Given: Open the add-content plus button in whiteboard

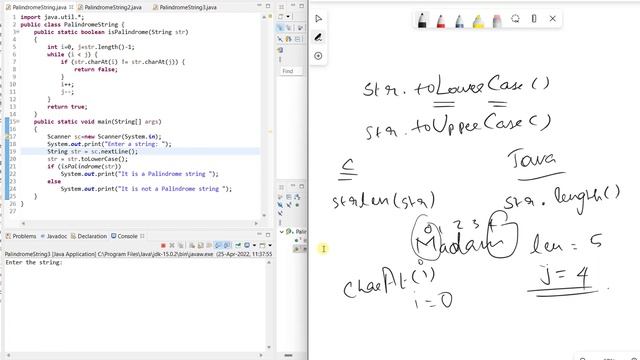Looking at the screenshot, I should click(x=318, y=56).
